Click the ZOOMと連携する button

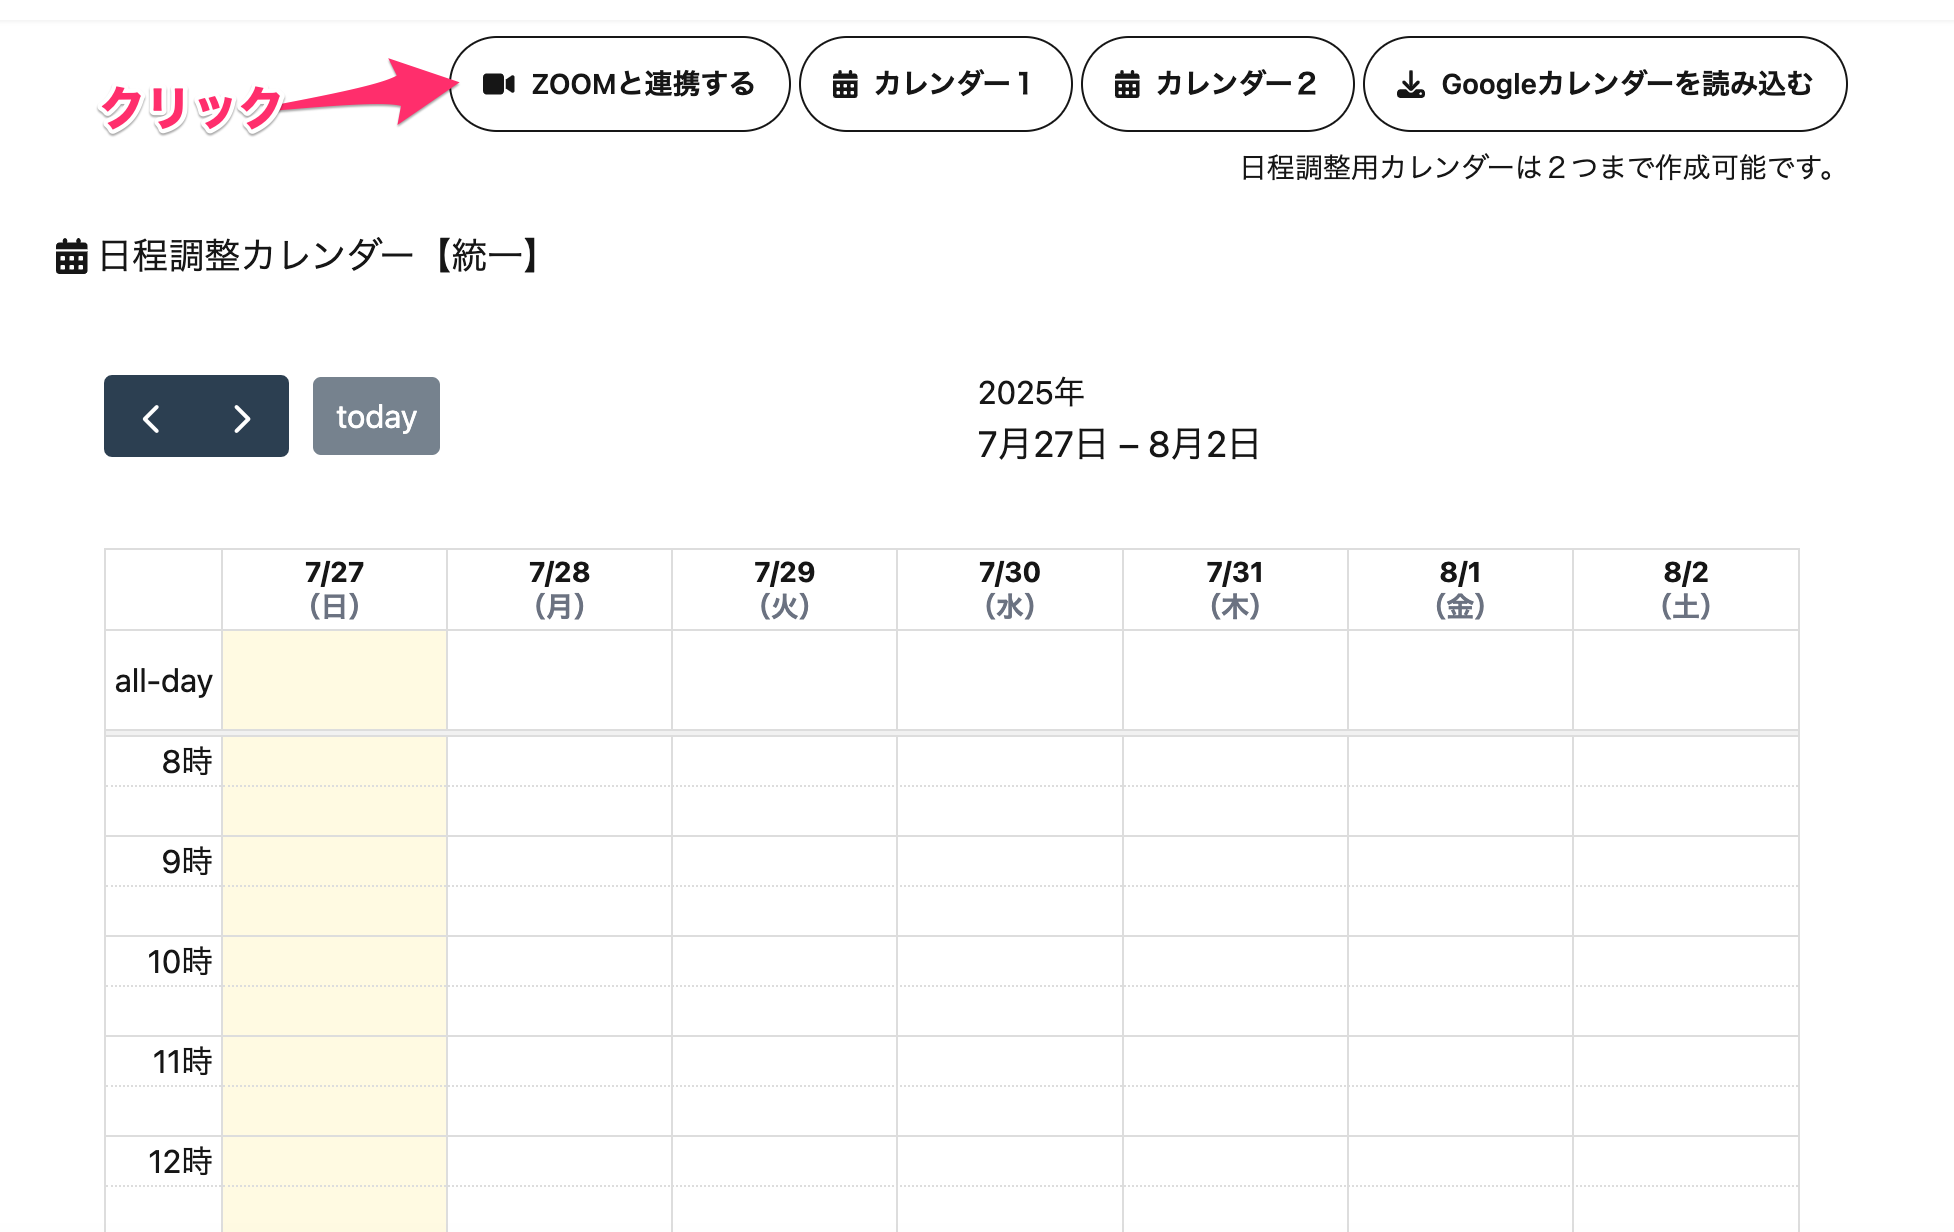click(x=620, y=84)
